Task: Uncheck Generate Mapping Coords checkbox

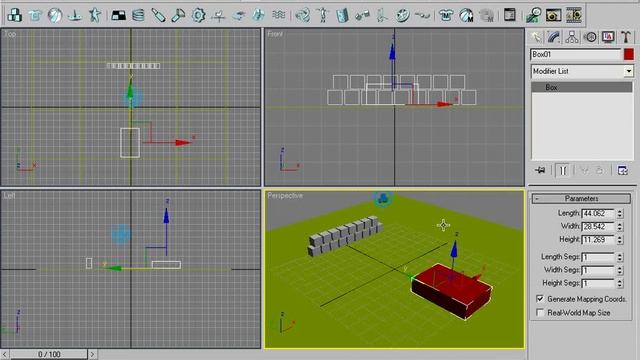Action: (540, 299)
